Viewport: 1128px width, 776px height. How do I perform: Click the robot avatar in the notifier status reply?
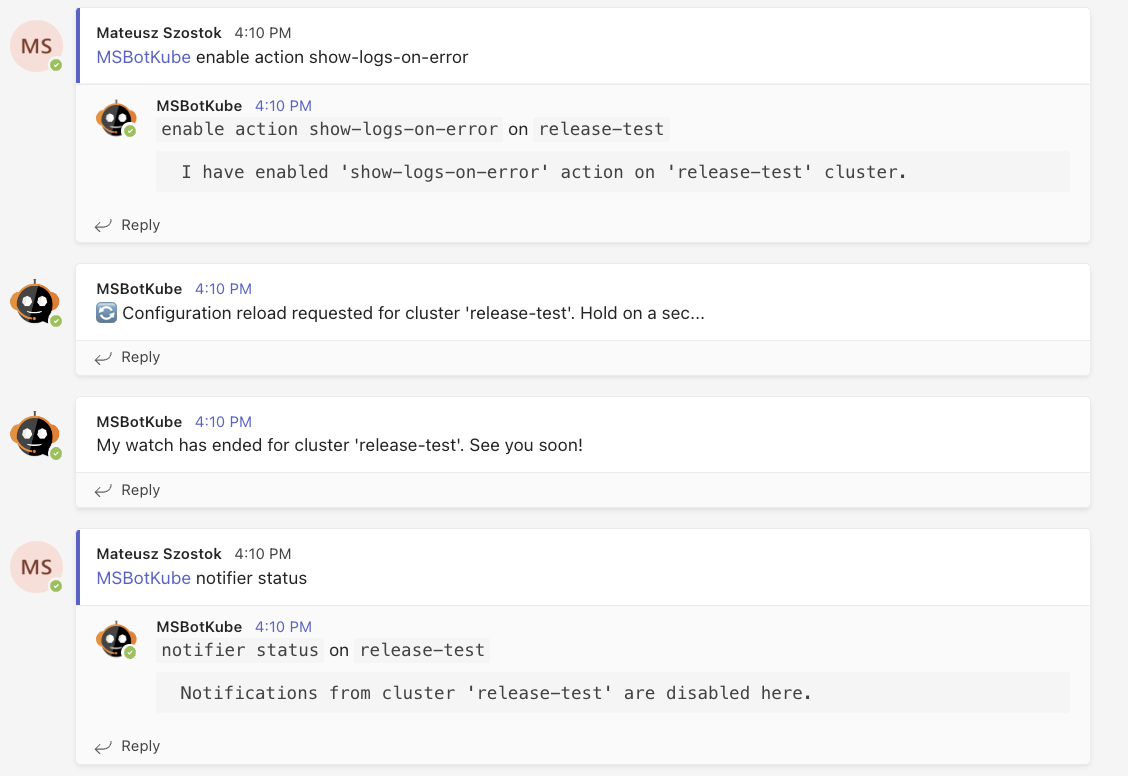117,639
